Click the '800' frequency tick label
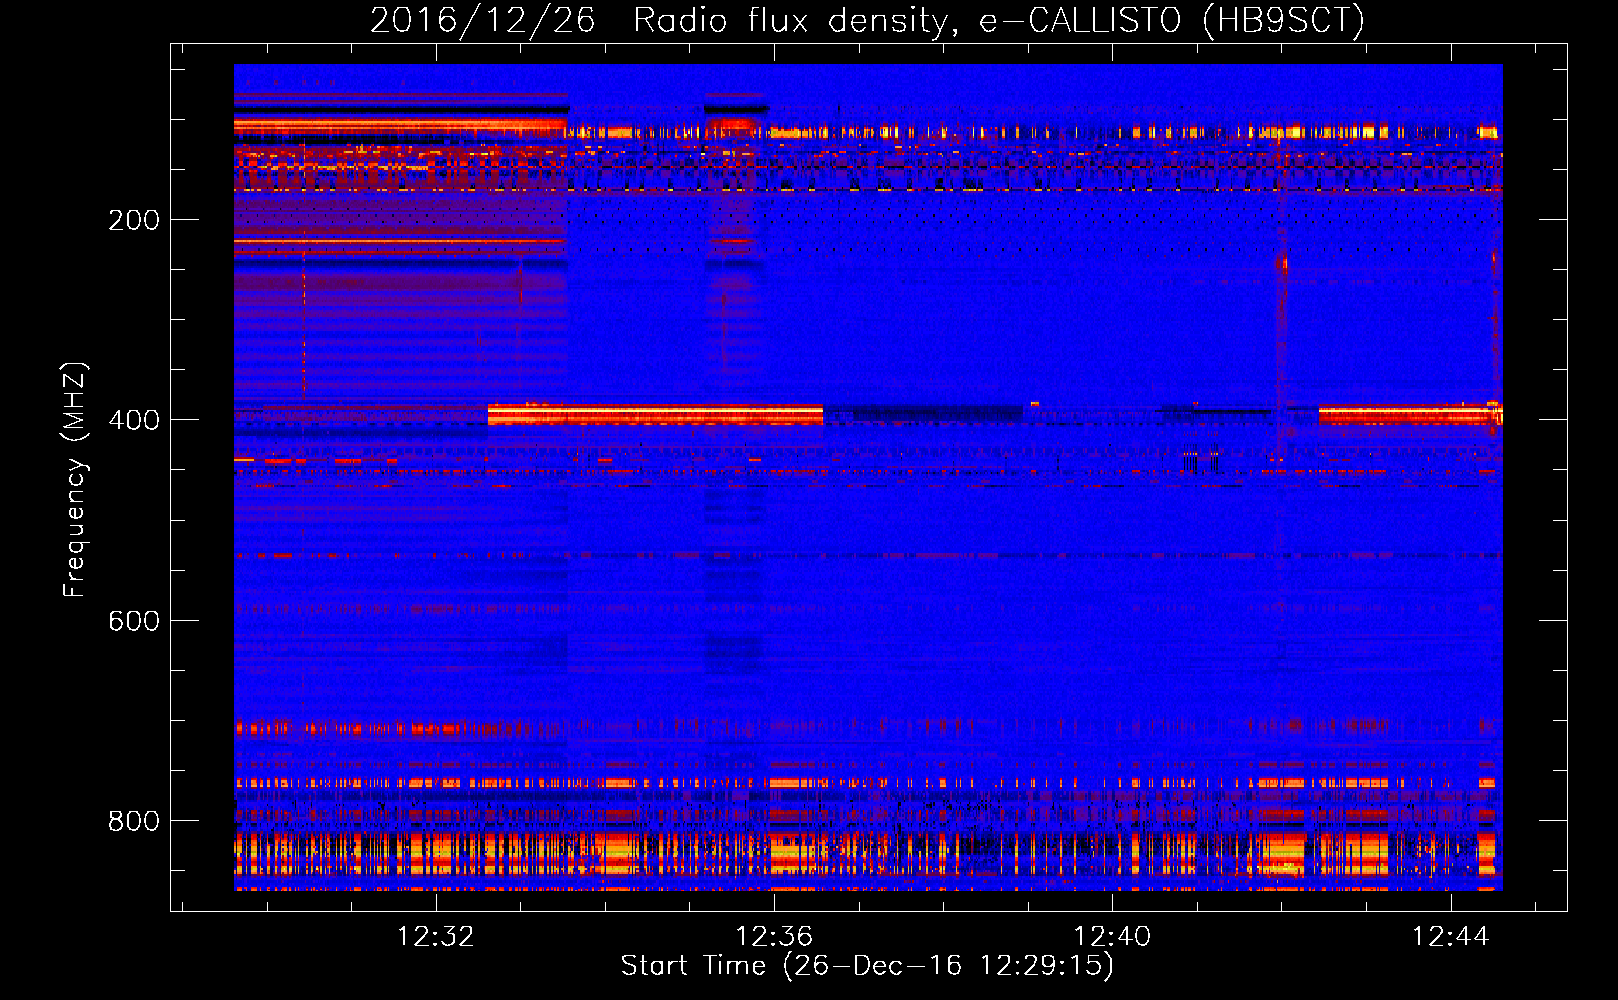This screenshot has height=1000, width=1618. coord(134,821)
